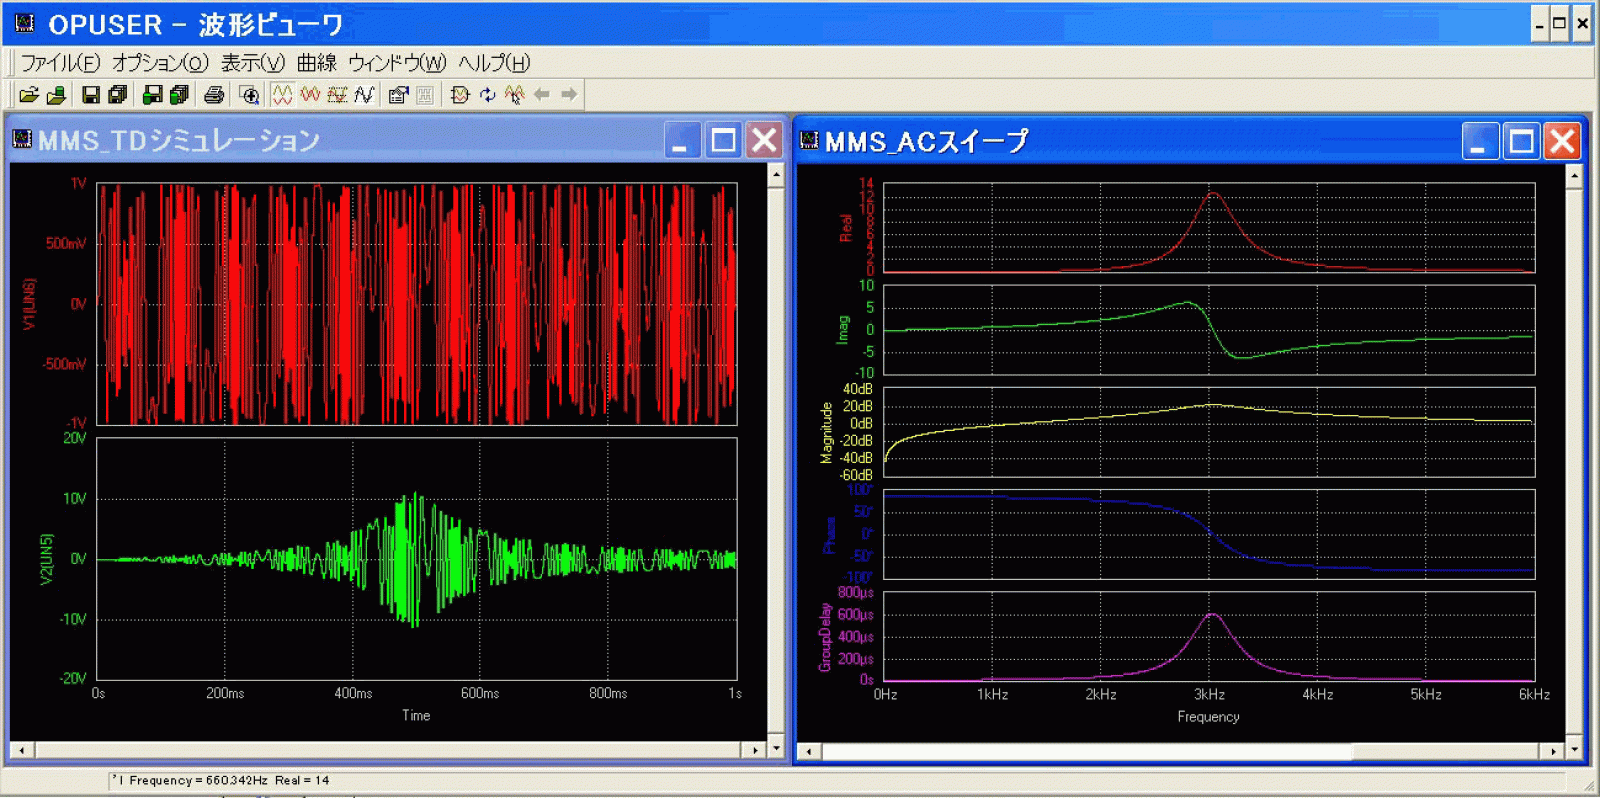The height and width of the screenshot is (798, 1600).
Task: Click the red V1 waveform plot area
Action: [416, 304]
